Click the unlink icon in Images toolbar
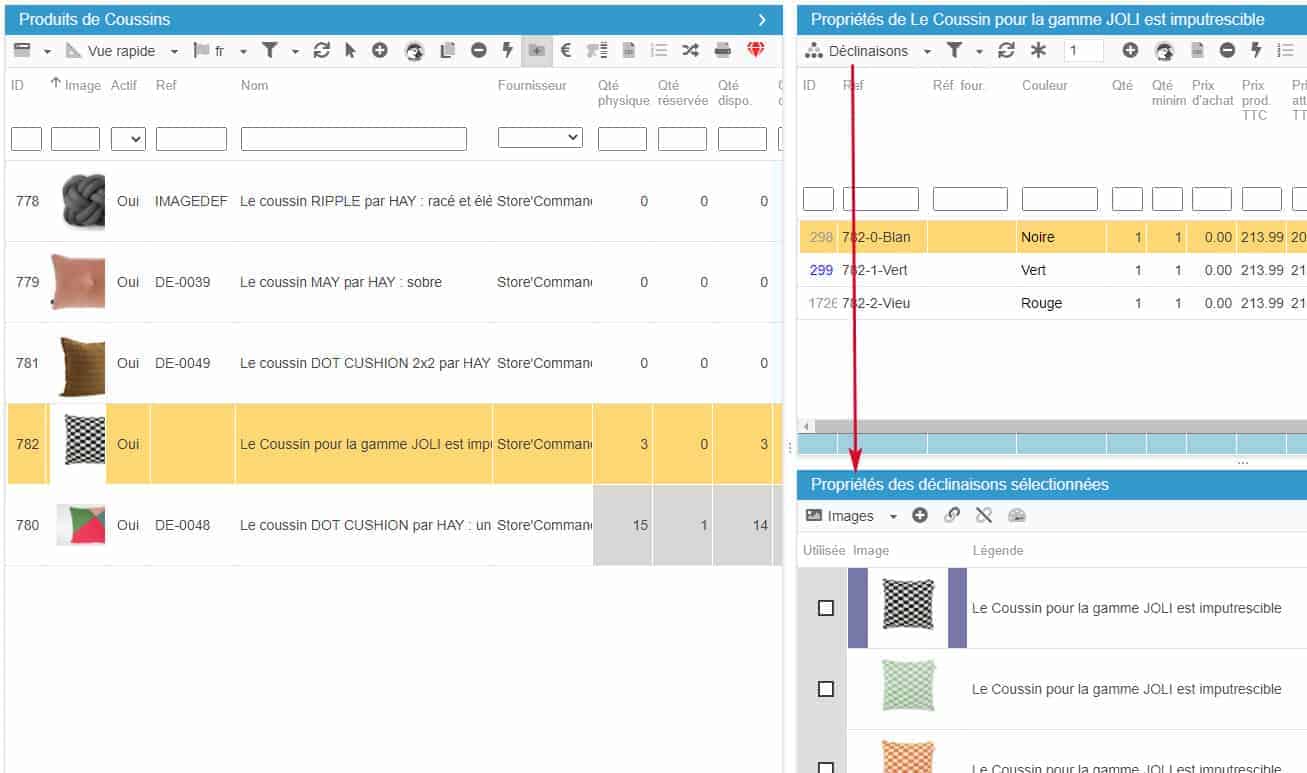Viewport: 1307px width, 773px height. point(984,516)
